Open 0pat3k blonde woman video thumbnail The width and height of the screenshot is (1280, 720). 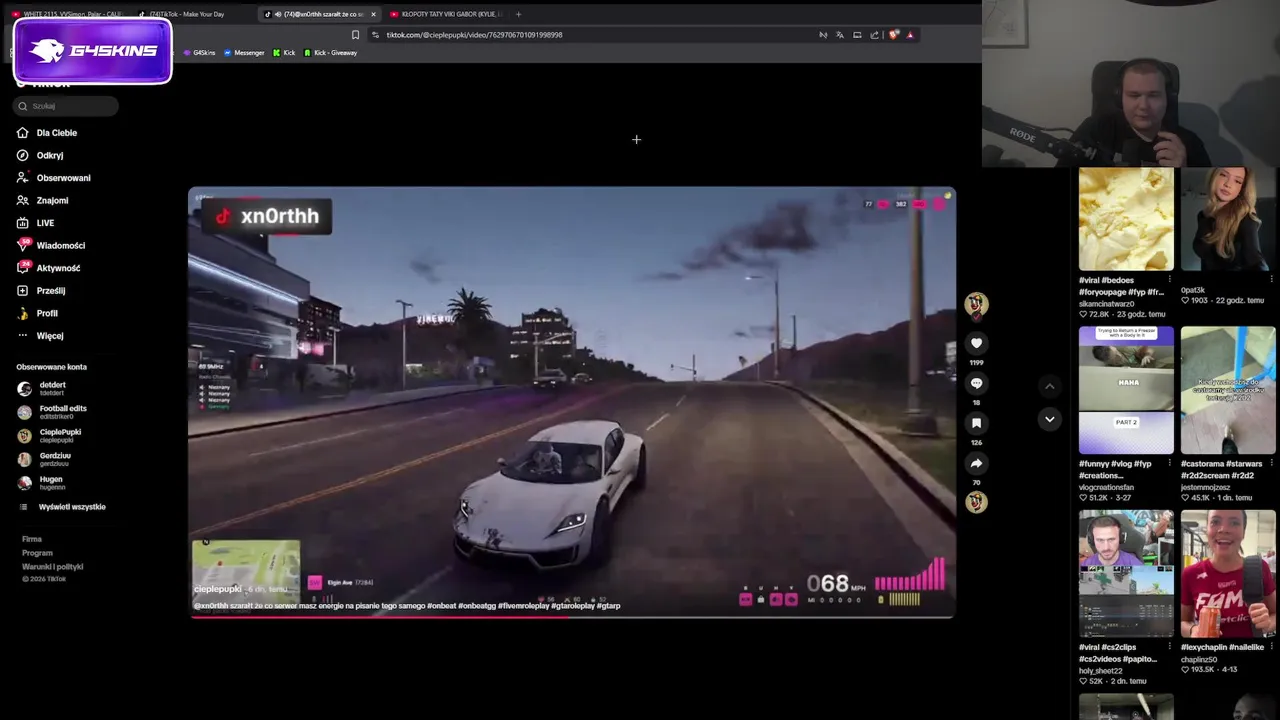coord(1228,219)
